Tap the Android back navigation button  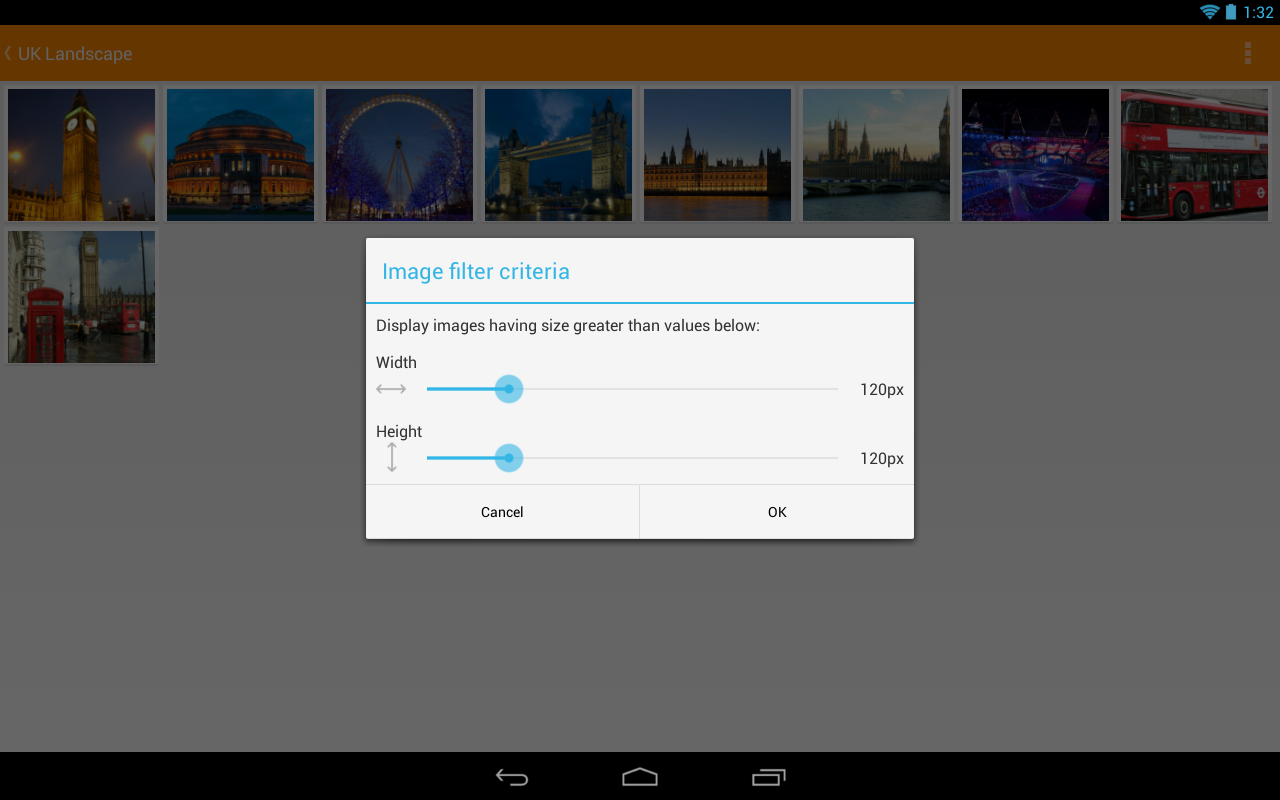[x=512, y=777]
